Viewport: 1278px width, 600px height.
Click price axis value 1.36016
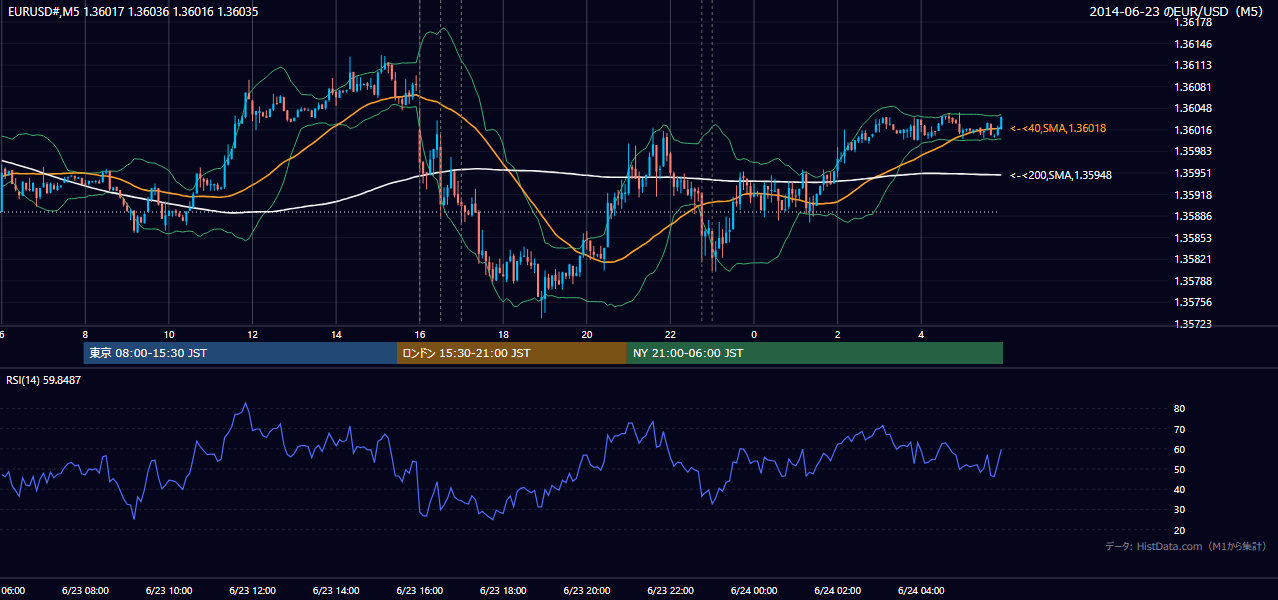click(x=1194, y=130)
